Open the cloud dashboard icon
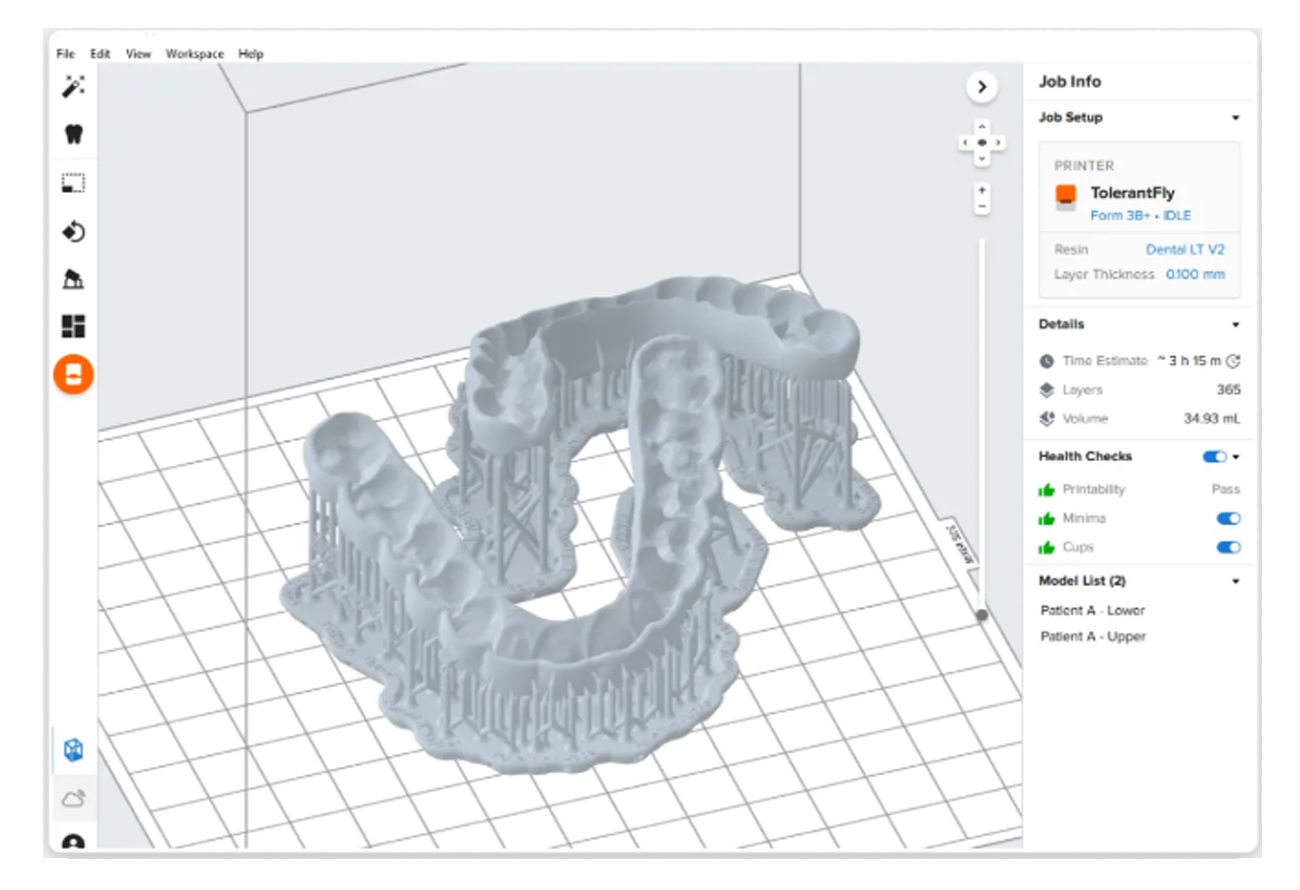The image size is (1300, 890). [x=73, y=798]
